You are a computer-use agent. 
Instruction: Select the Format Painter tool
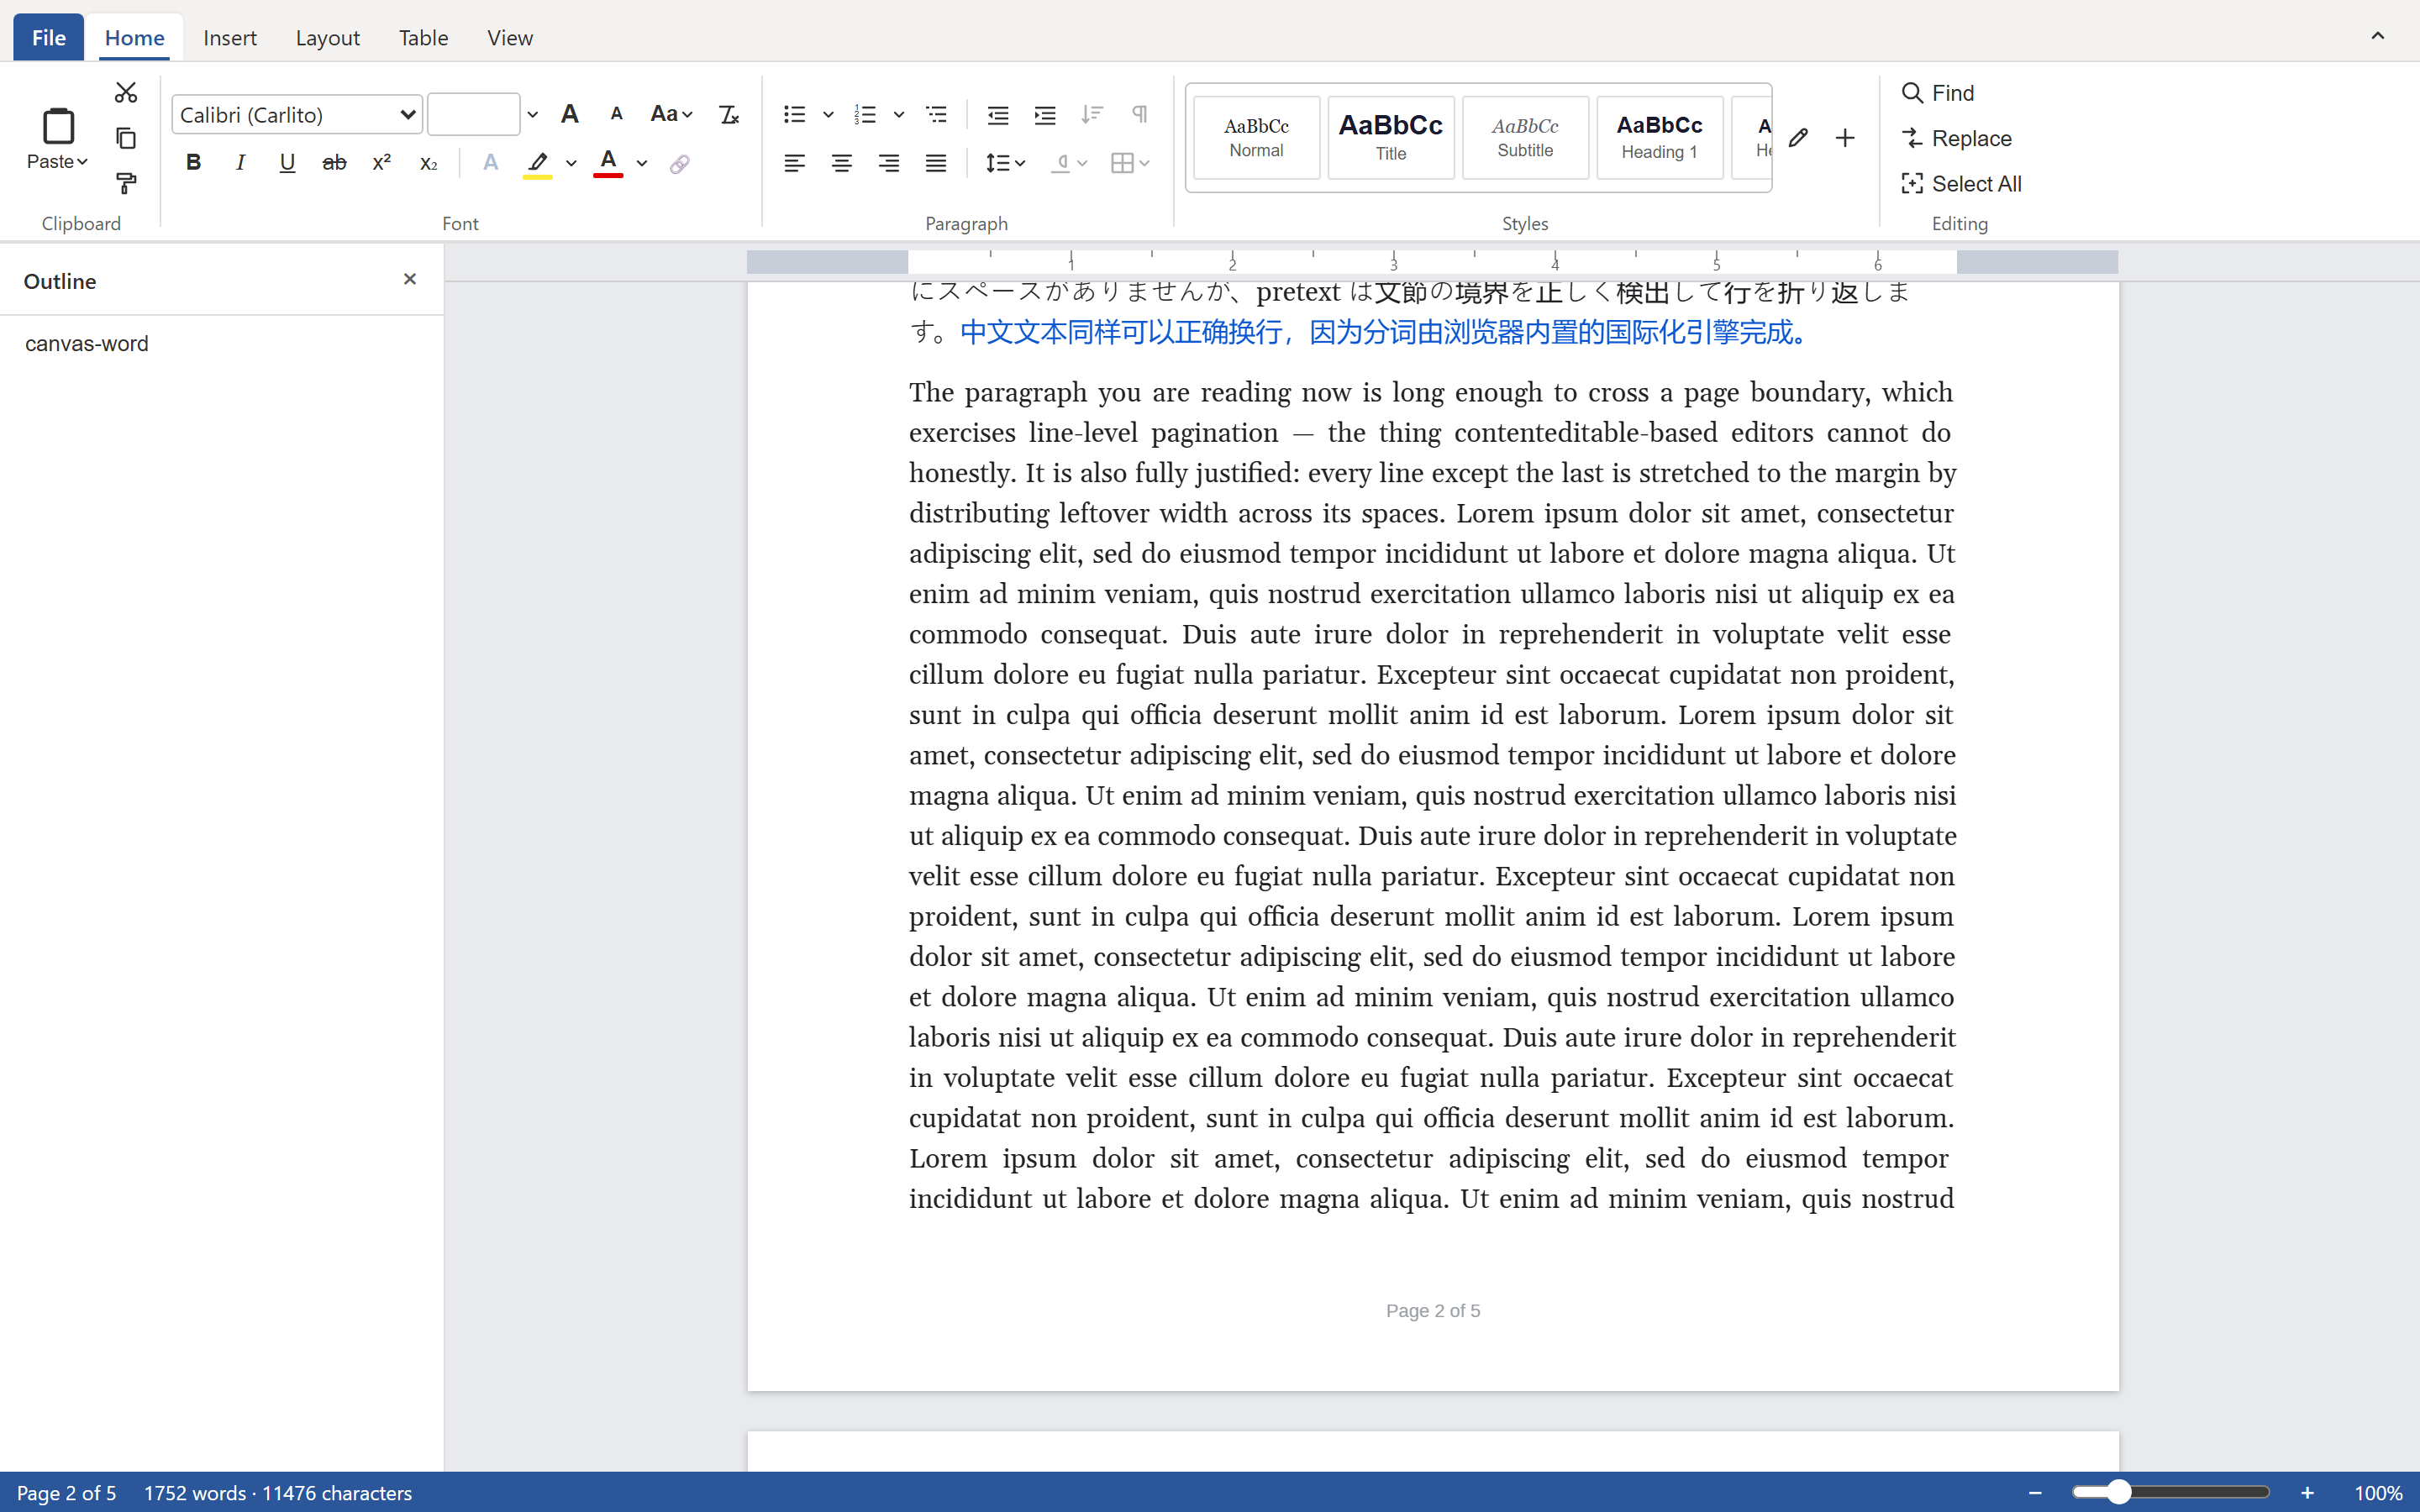(126, 183)
